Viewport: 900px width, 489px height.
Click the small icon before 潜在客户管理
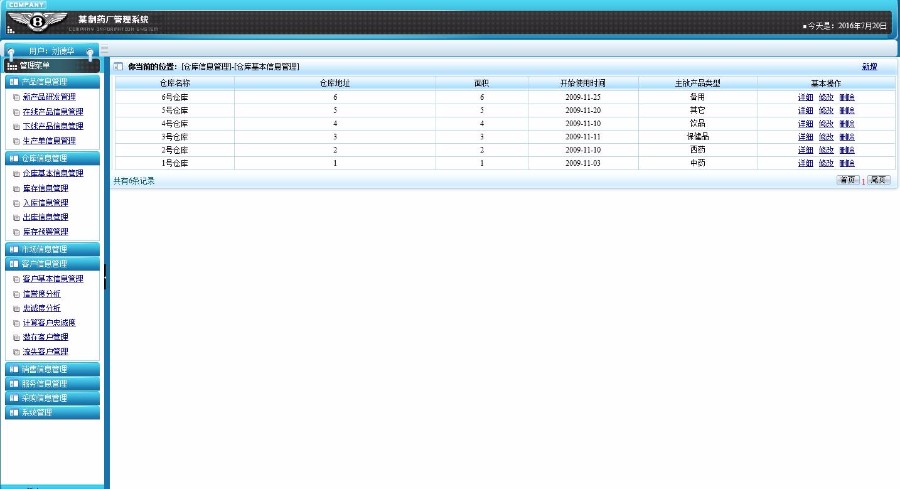click(16, 337)
